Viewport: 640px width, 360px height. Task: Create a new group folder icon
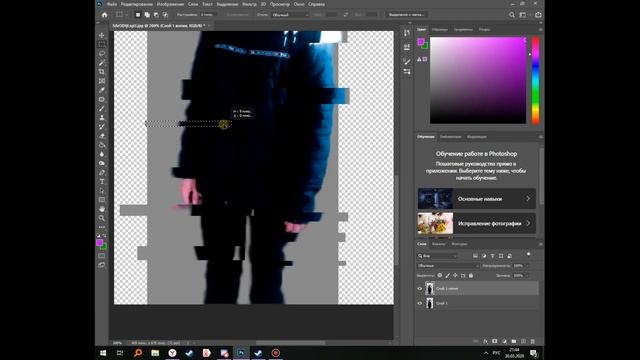[x=514, y=341]
